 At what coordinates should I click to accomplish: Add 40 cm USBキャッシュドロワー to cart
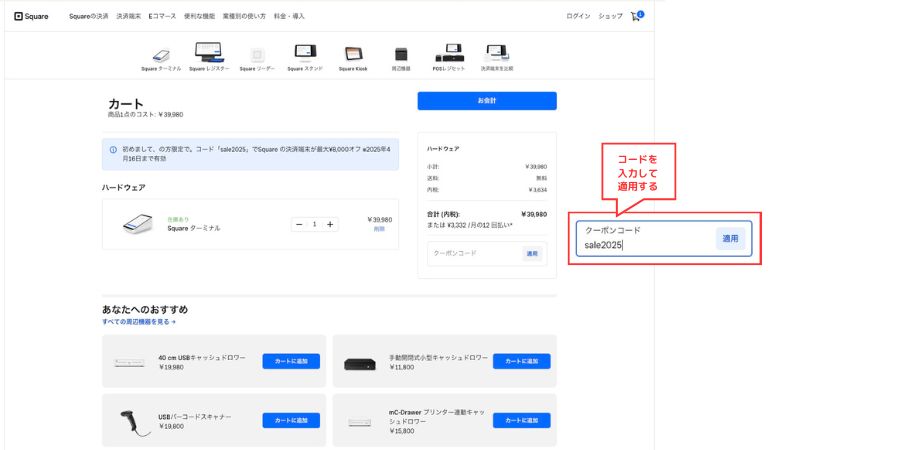pos(291,362)
